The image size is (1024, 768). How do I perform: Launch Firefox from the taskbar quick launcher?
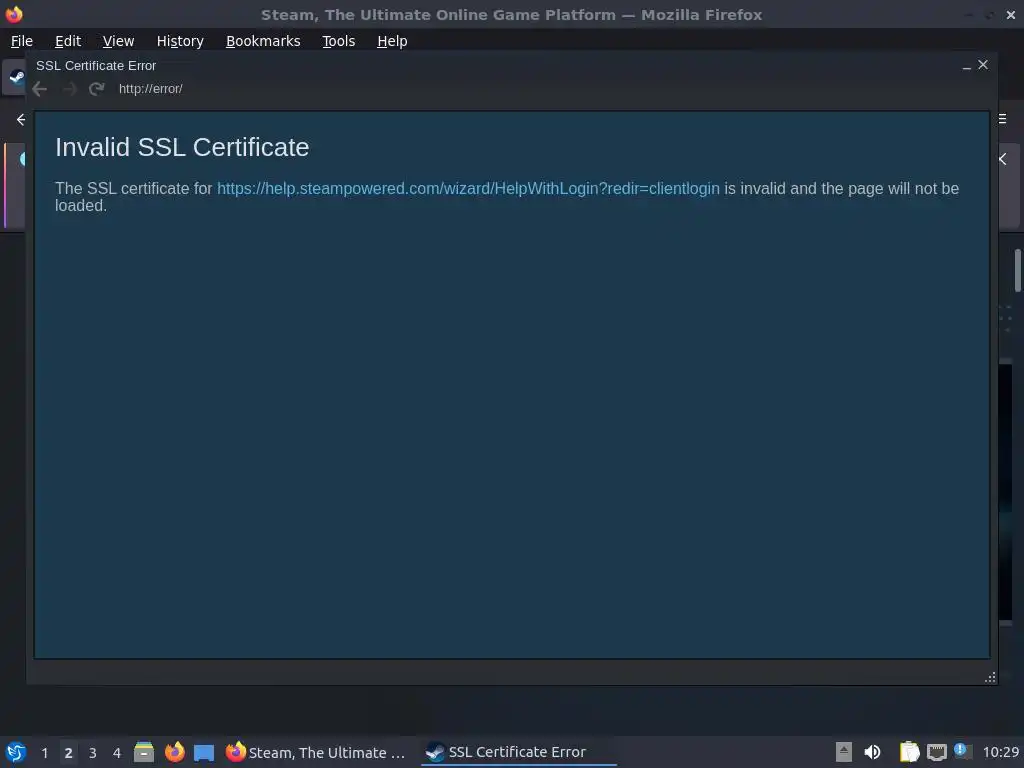click(174, 752)
